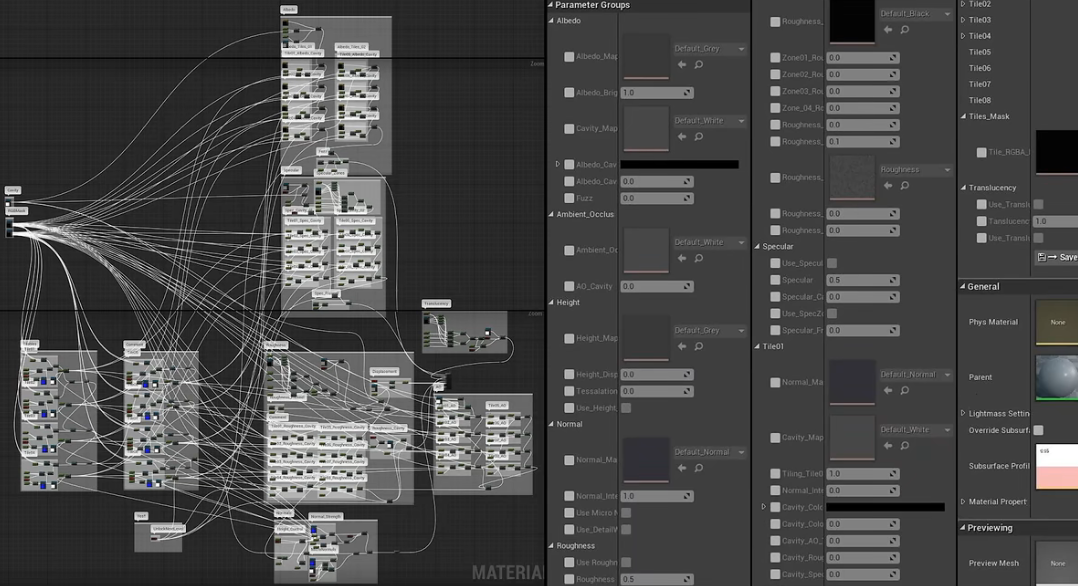
Task: Click spin arrow on Tessalation value field
Action: click(x=687, y=391)
